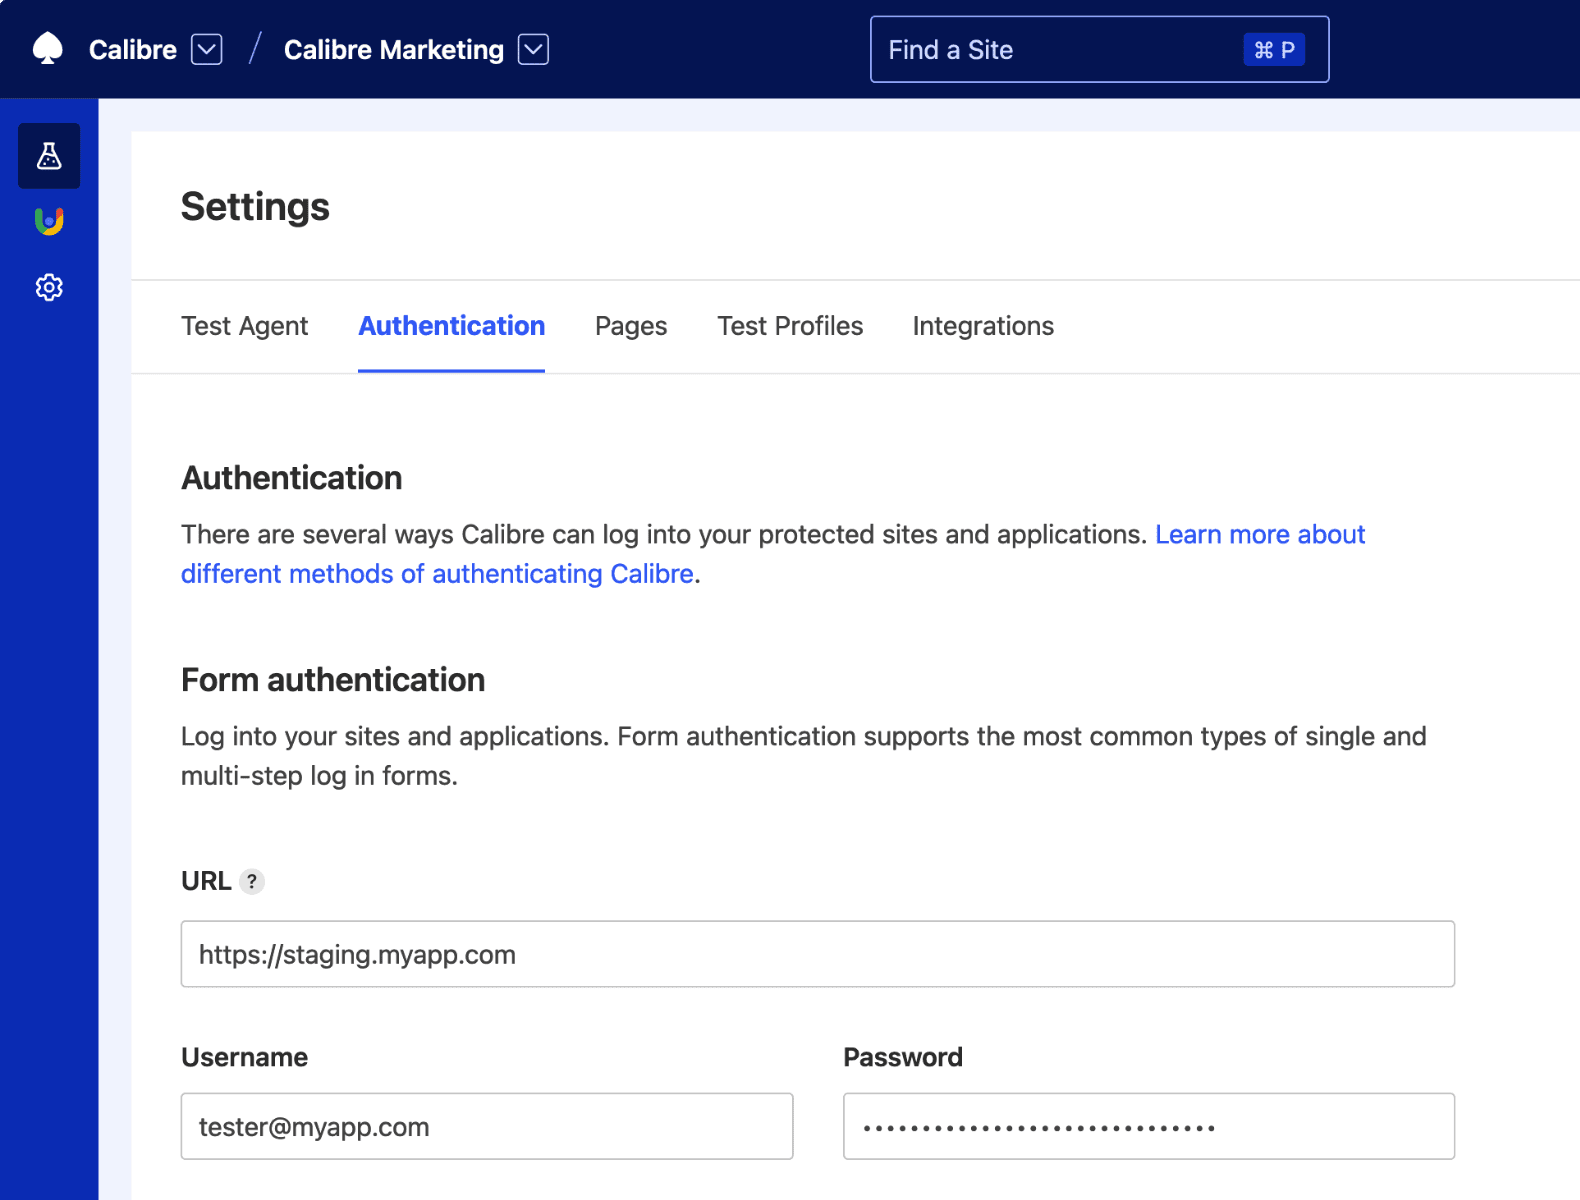This screenshot has width=1580, height=1200.
Task: Click the Password input field
Action: [x=1148, y=1126]
